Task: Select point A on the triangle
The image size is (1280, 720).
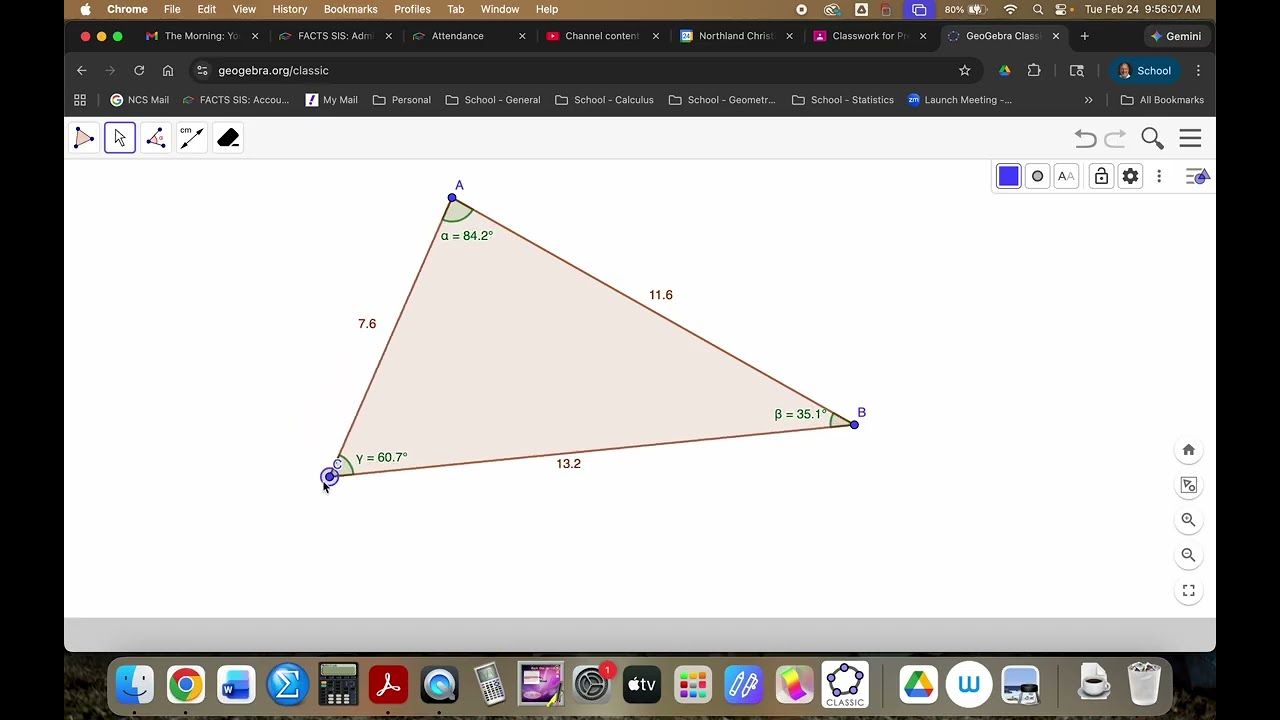Action: 452,198
